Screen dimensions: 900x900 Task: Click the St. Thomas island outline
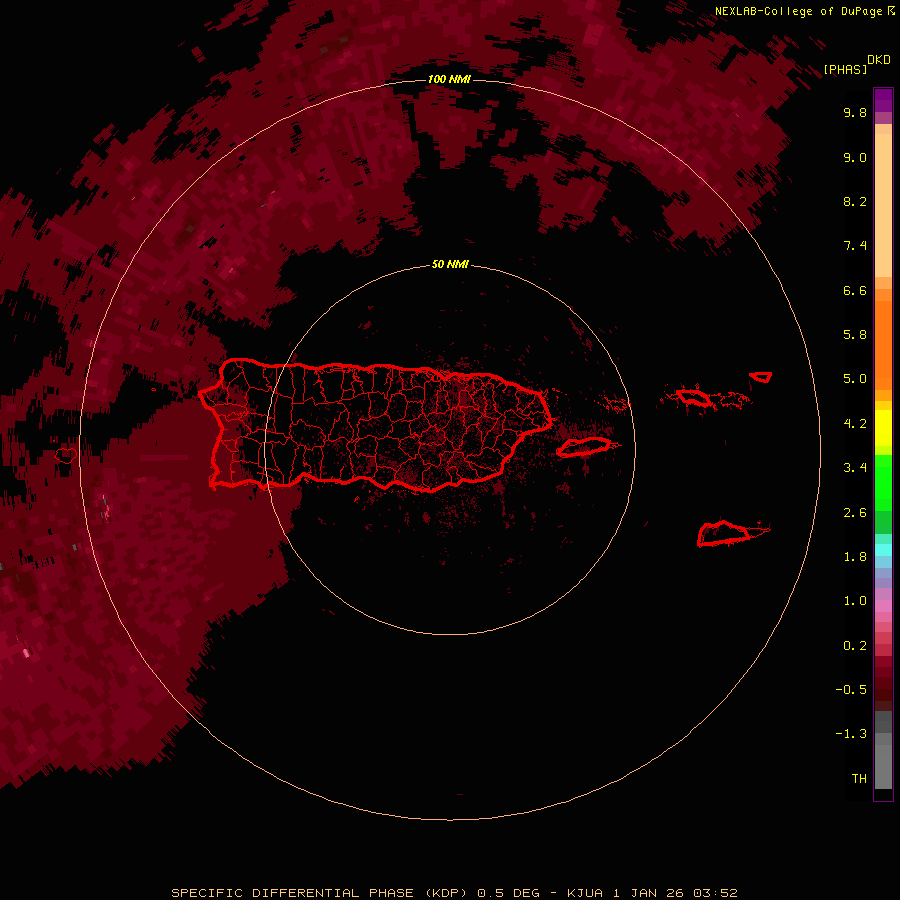coord(694,397)
